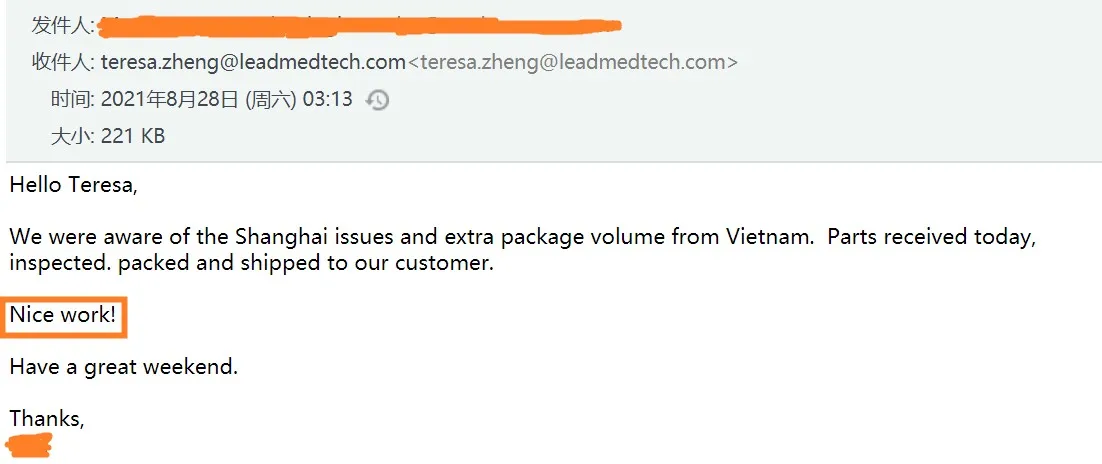Image resolution: width=1102 pixels, height=464 pixels.
Task: Click the "Thanks," closing line
Action: (47, 419)
